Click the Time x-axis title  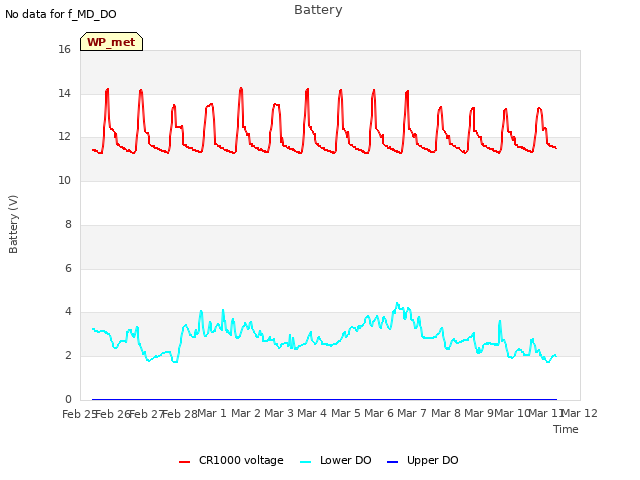click(x=566, y=429)
